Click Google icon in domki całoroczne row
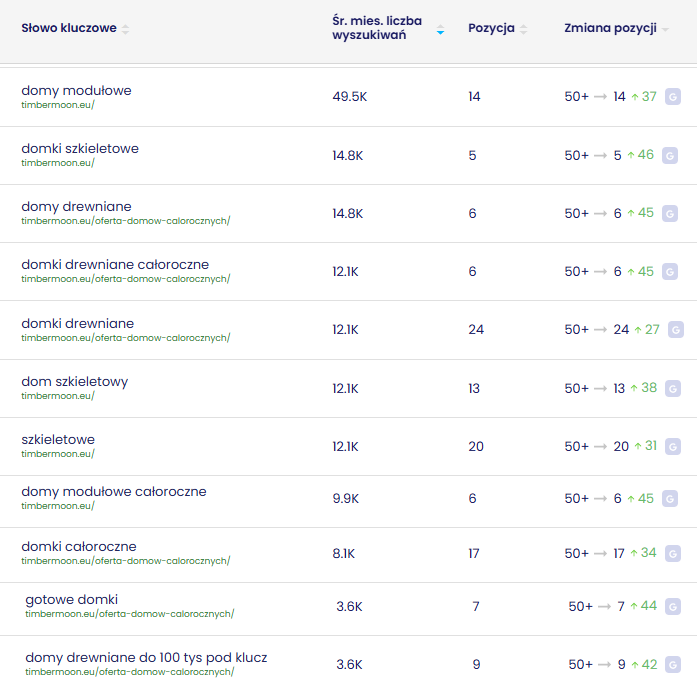 [x=673, y=553]
